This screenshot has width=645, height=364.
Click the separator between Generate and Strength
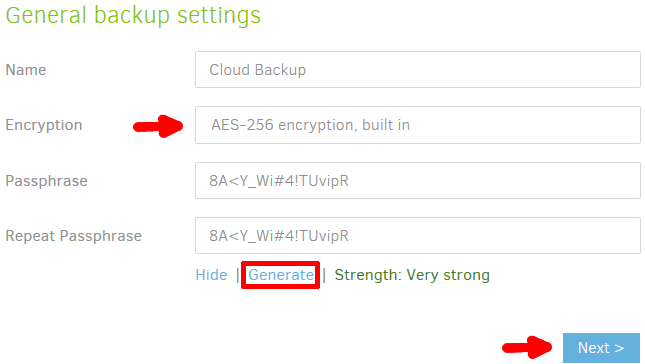click(324, 275)
